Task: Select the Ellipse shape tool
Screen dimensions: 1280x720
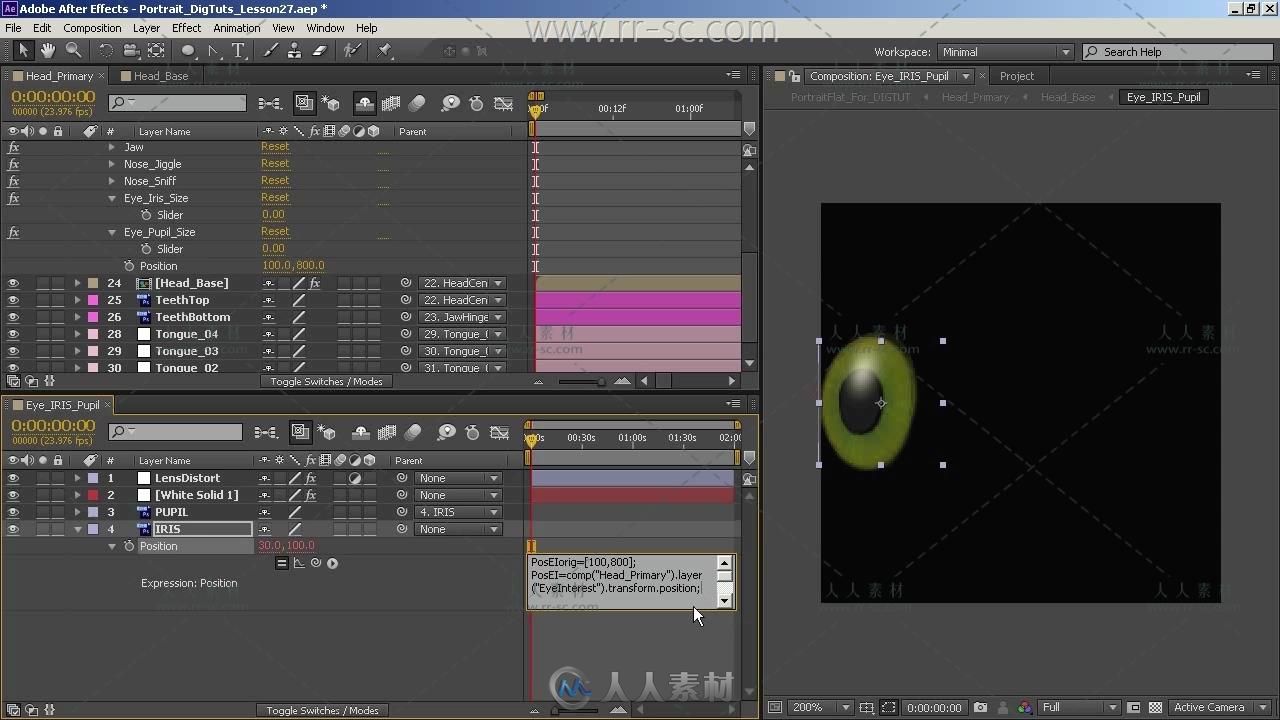Action: tap(188, 51)
